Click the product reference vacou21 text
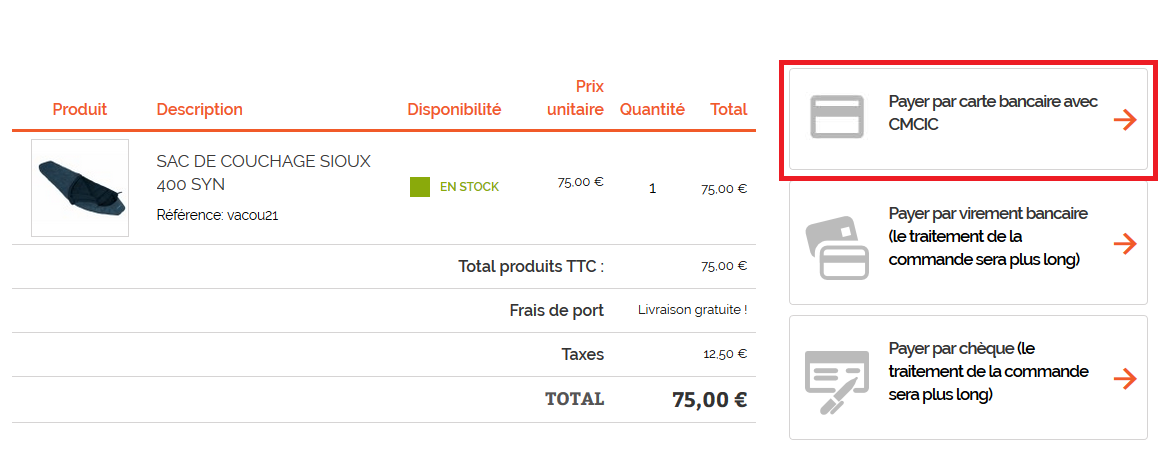This screenshot has height=458, width=1167. pyautogui.click(x=217, y=215)
